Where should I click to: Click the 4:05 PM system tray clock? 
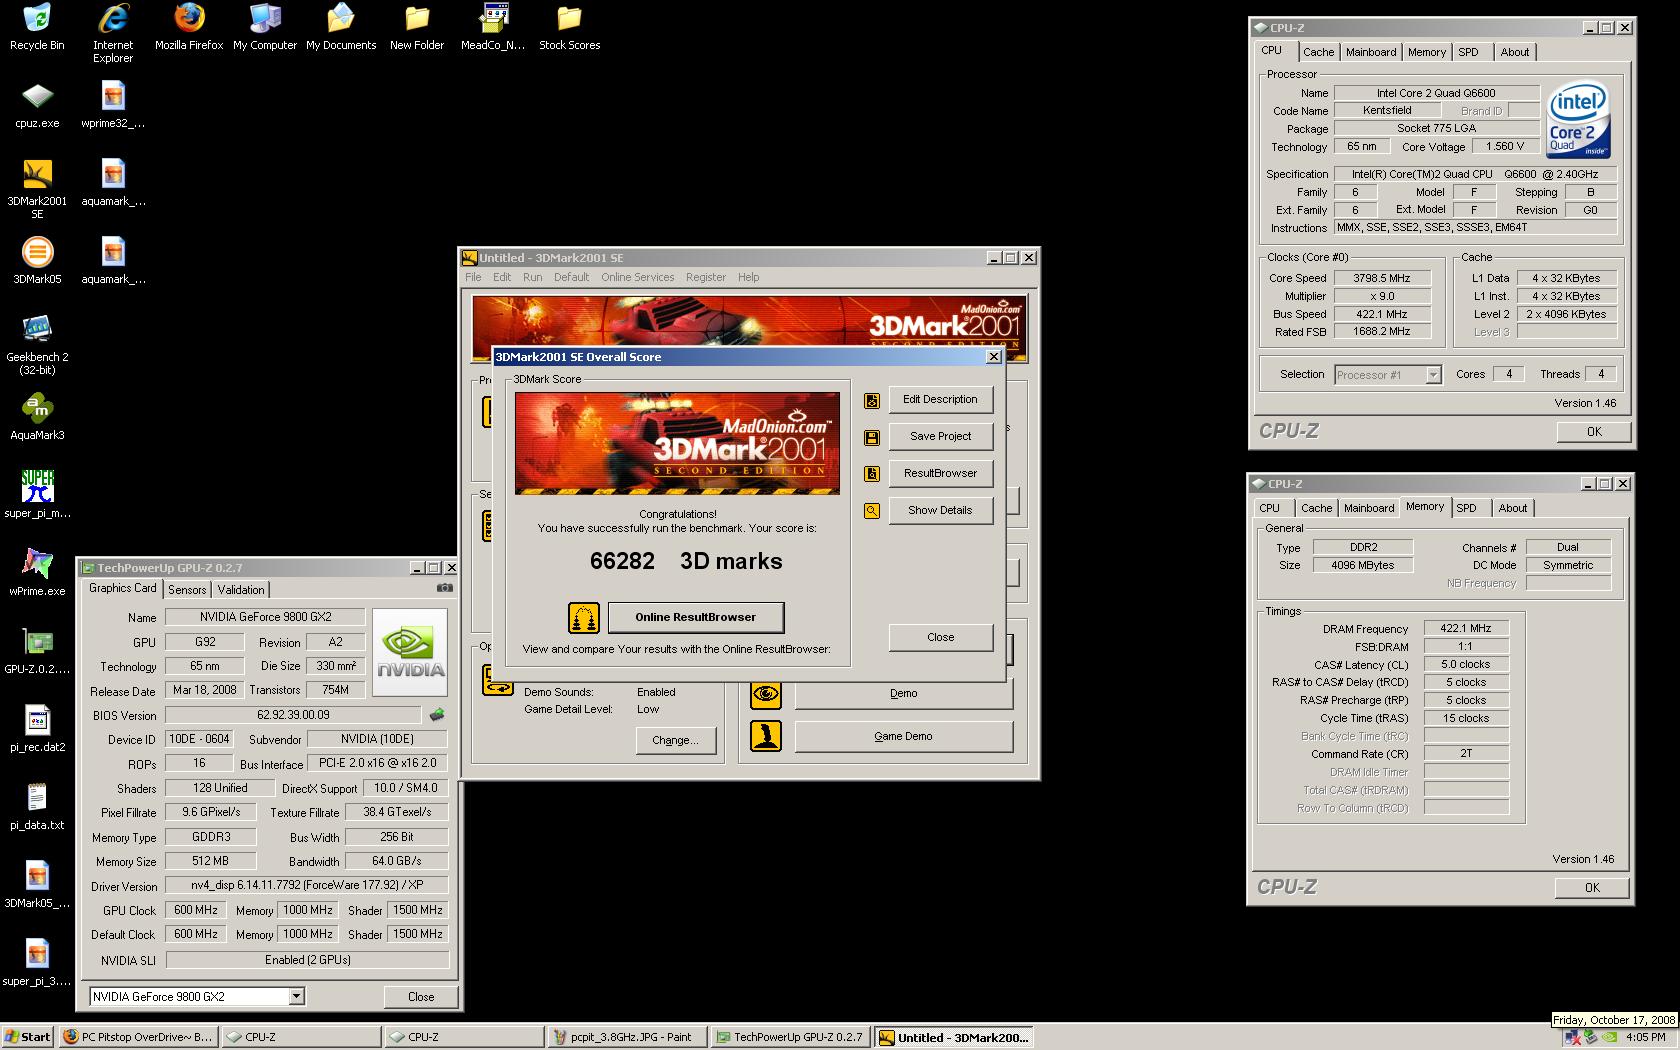click(1645, 1038)
